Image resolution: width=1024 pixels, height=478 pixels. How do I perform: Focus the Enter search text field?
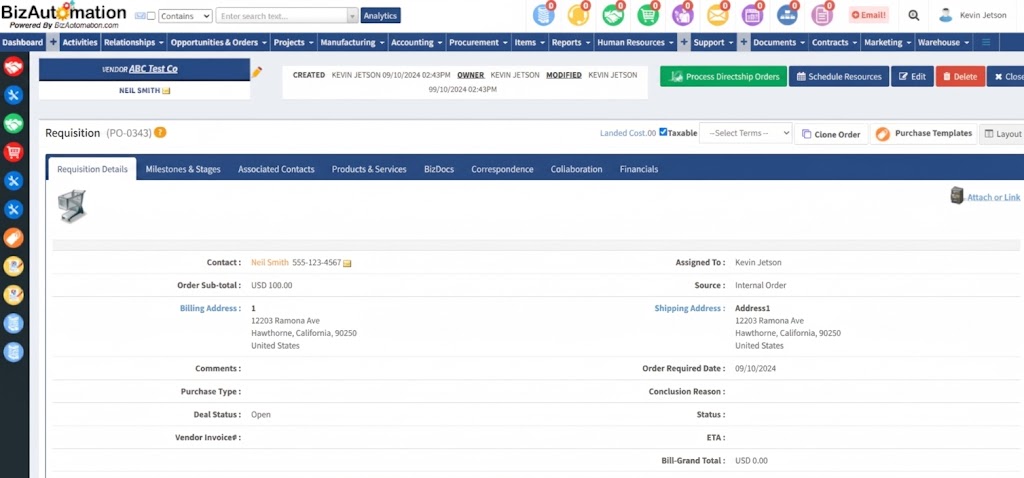pyautogui.click(x=281, y=16)
